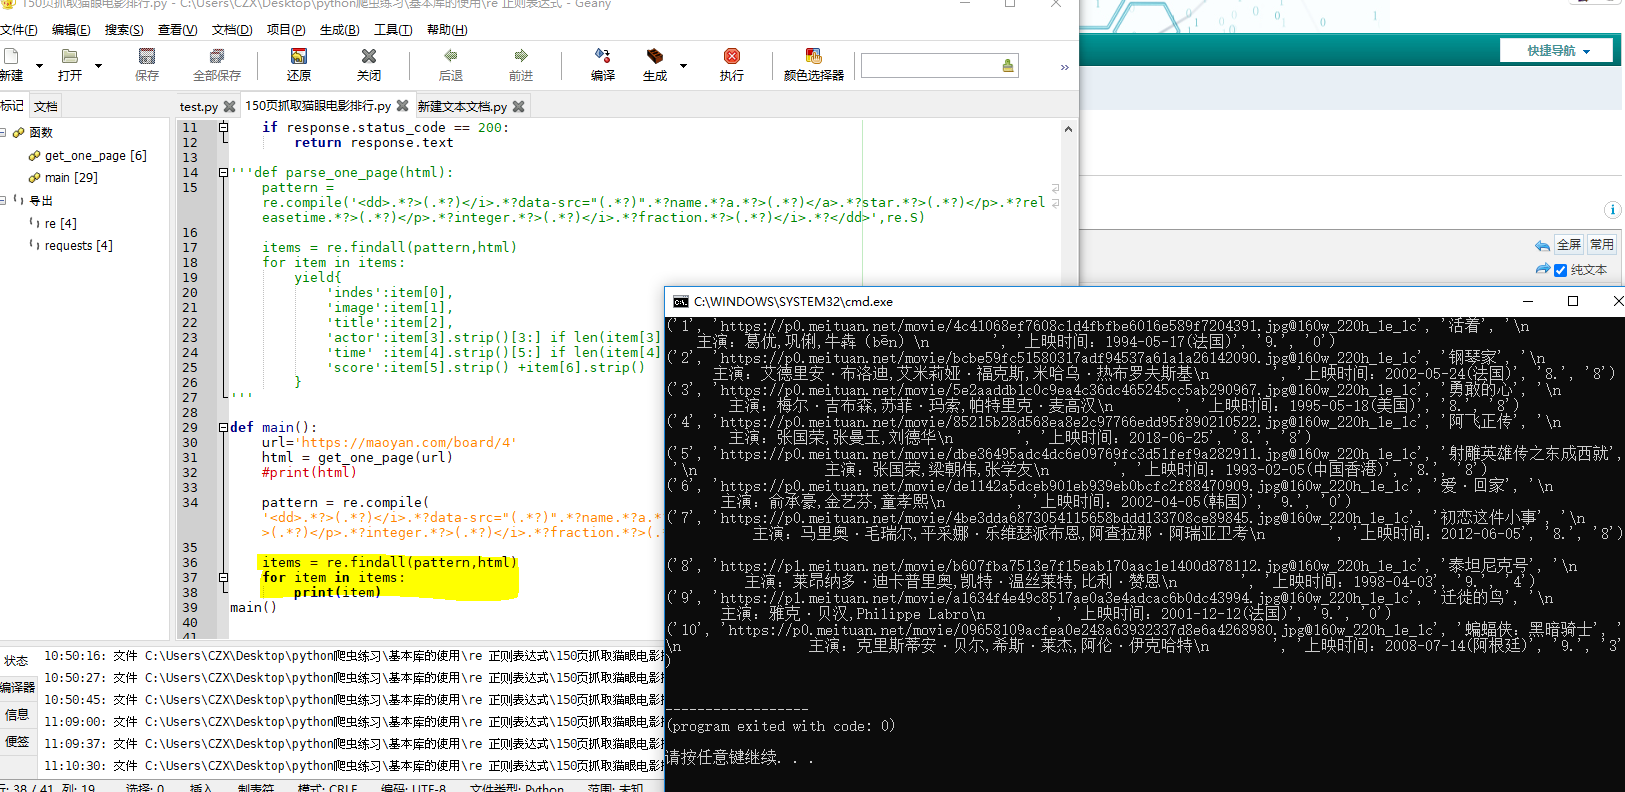This screenshot has width=1625, height=792.
Task: Select the 状态 message tab
Action: tap(17, 660)
